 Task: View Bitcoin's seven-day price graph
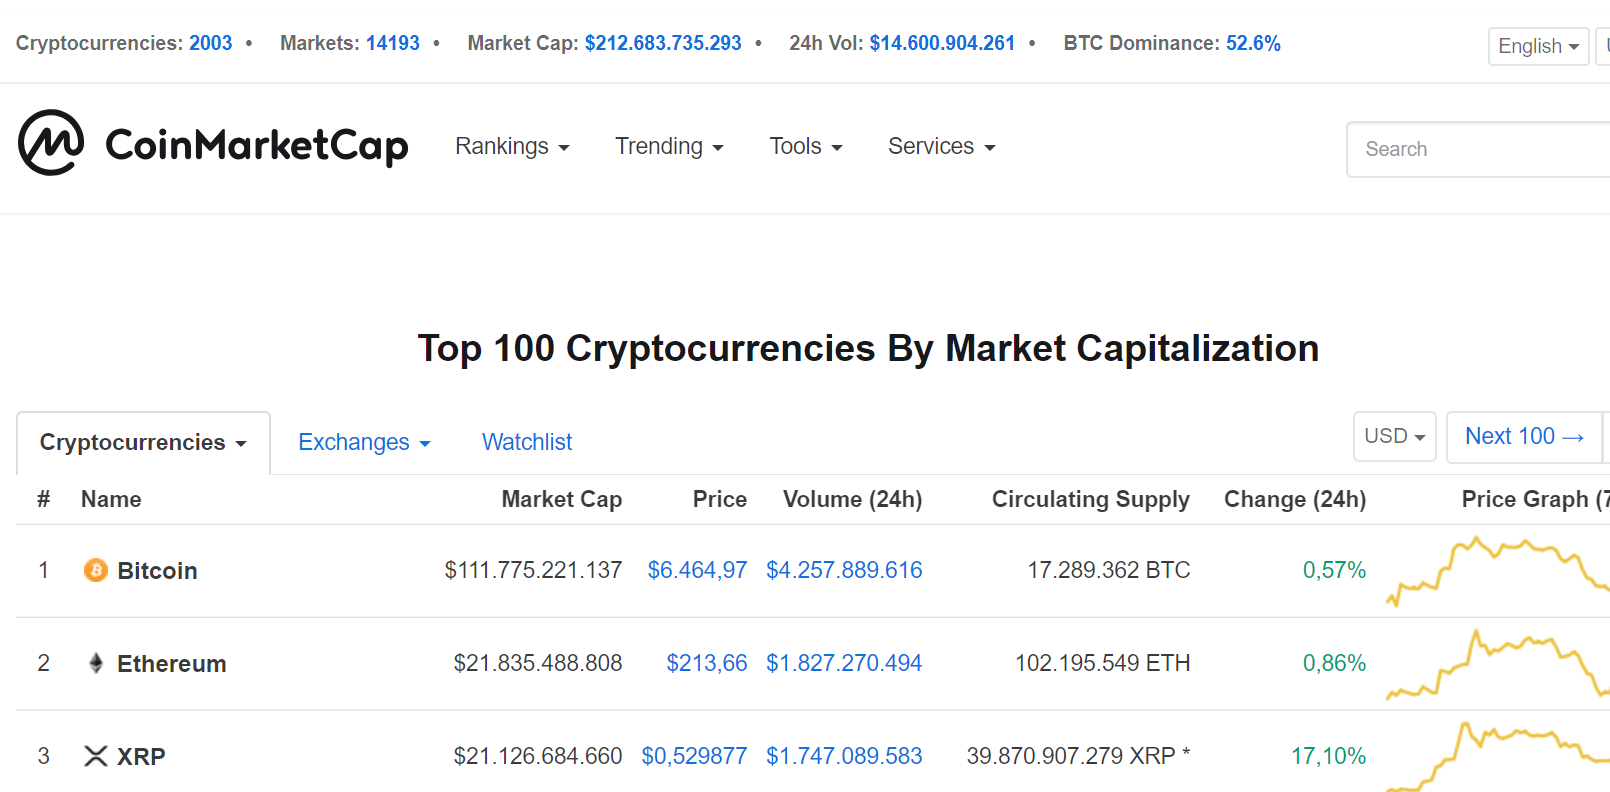tap(1497, 571)
